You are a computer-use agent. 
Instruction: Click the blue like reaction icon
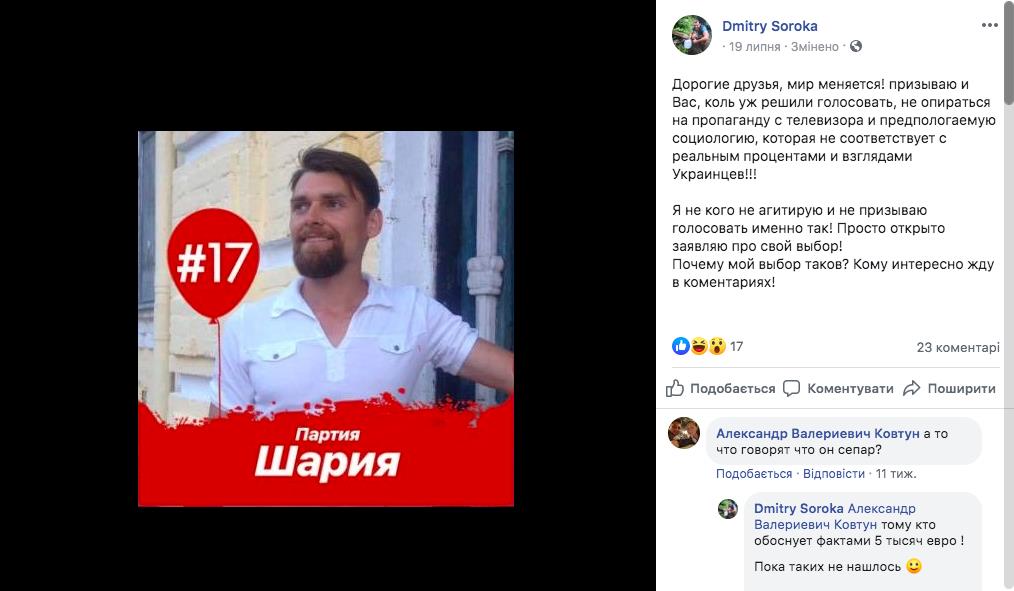tap(680, 347)
